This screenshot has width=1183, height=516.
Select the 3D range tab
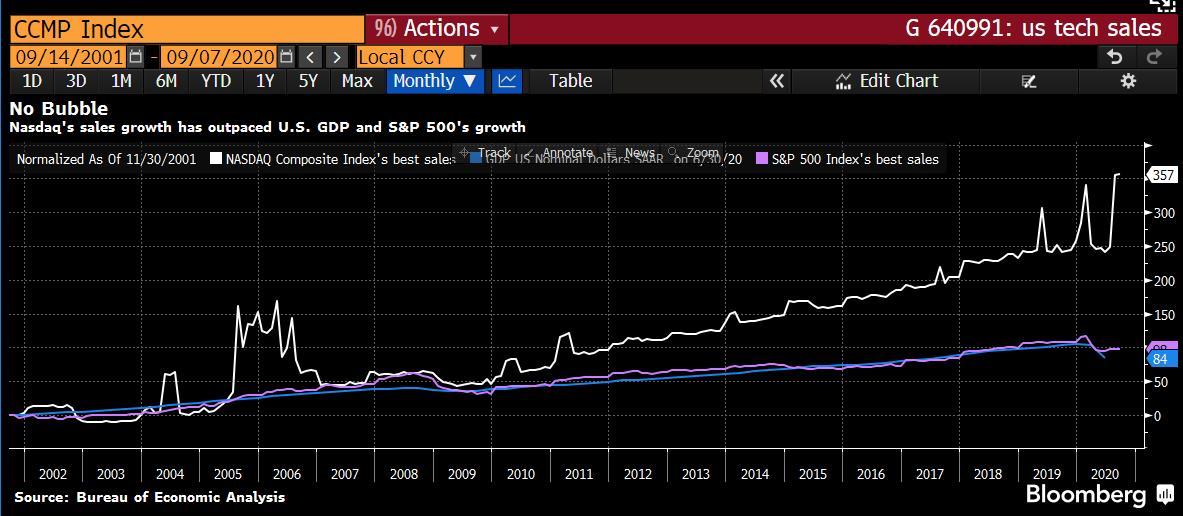76,81
